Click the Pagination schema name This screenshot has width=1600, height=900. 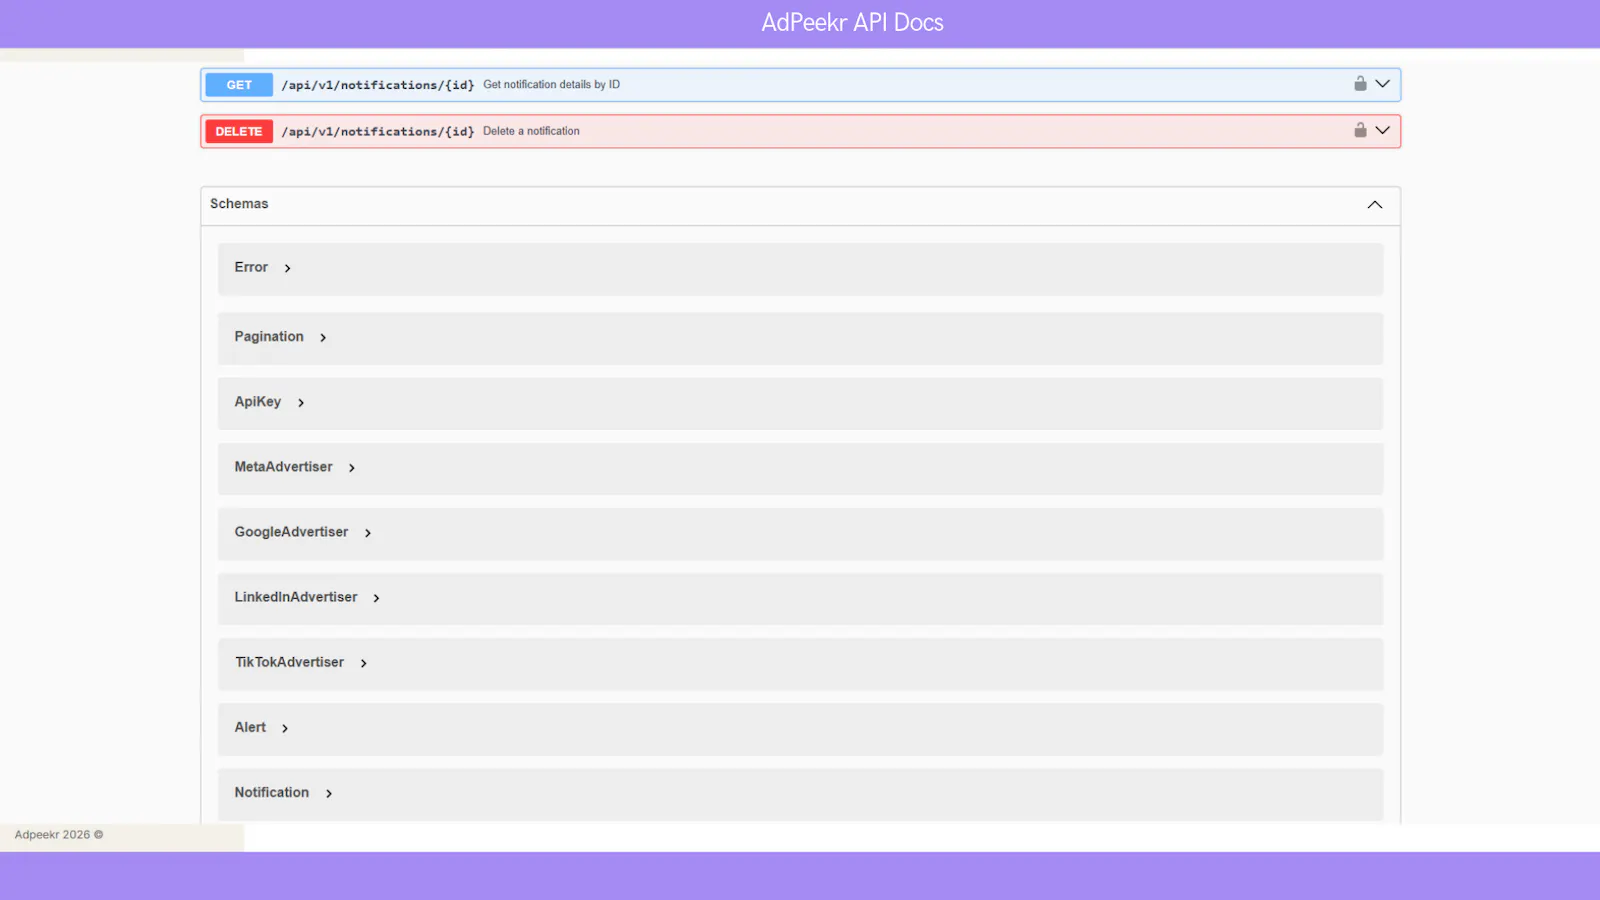coord(269,337)
